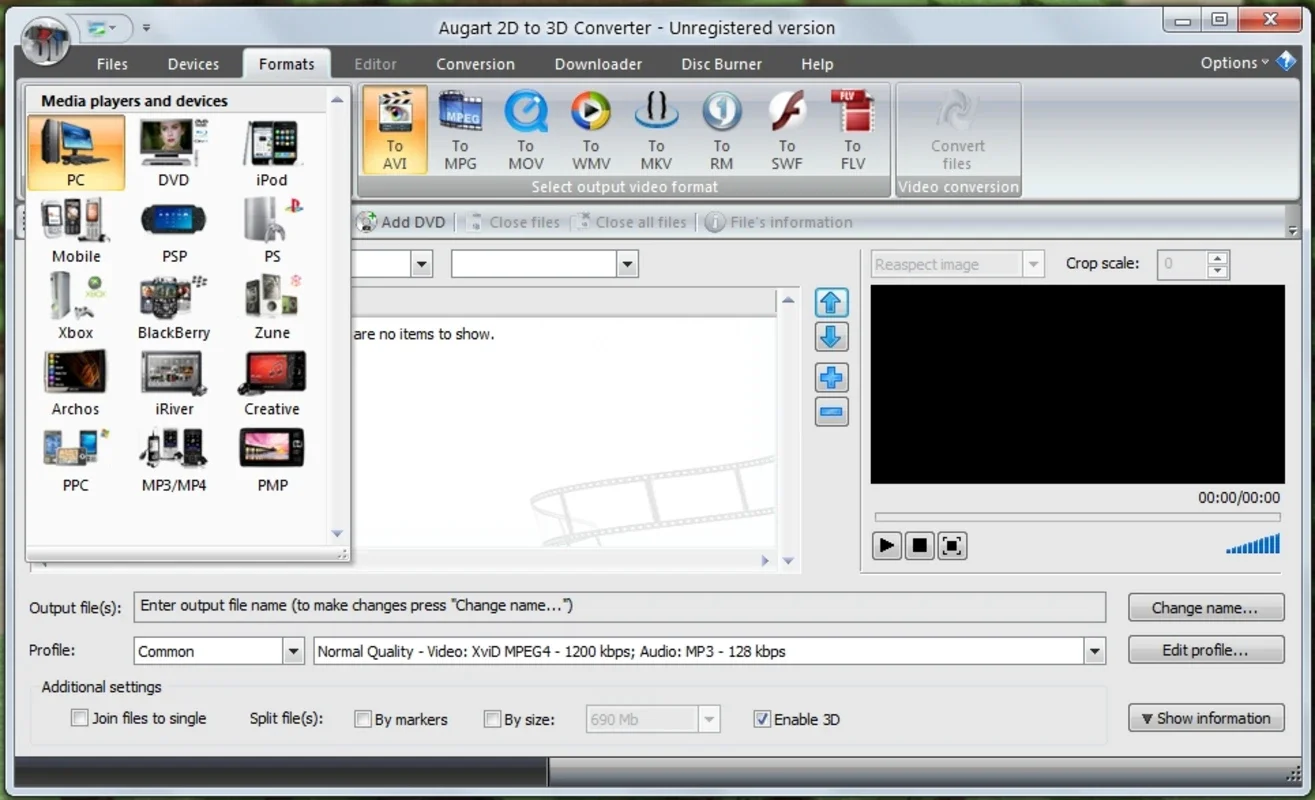Set output format To AVI

click(x=395, y=130)
